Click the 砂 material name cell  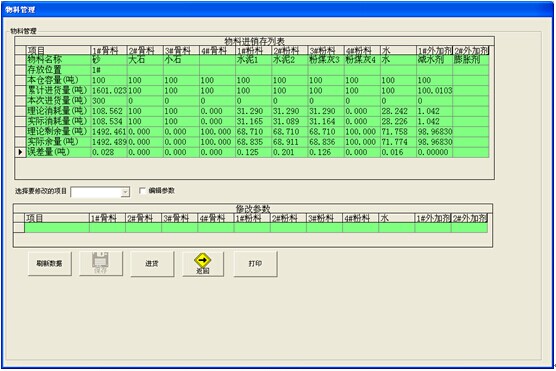[x=109, y=60]
